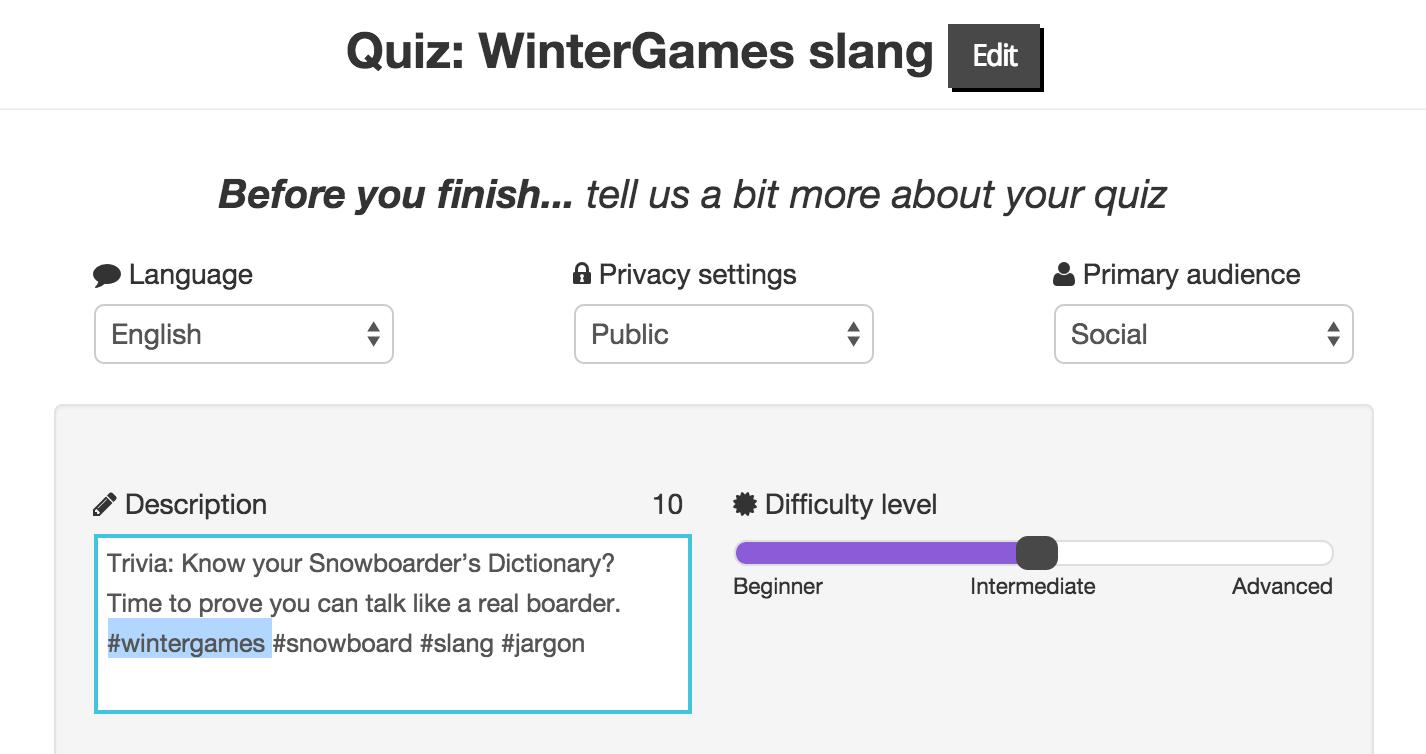Click the highlighted #wintergames hashtag
The height and width of the screenshot is (754, 1426).
tap(187, 643)
